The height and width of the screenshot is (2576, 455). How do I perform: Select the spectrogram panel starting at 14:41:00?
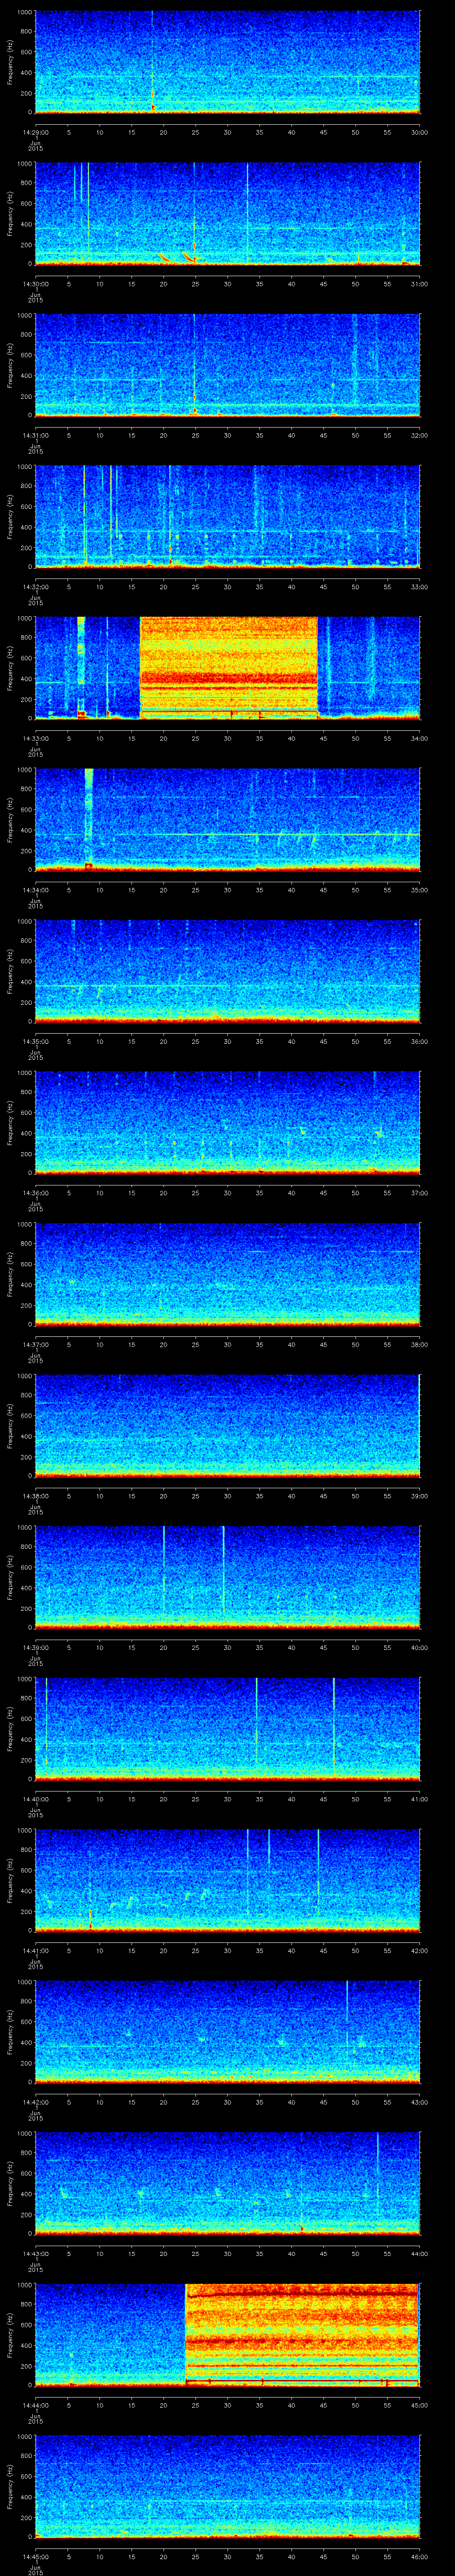(228, 1880)
